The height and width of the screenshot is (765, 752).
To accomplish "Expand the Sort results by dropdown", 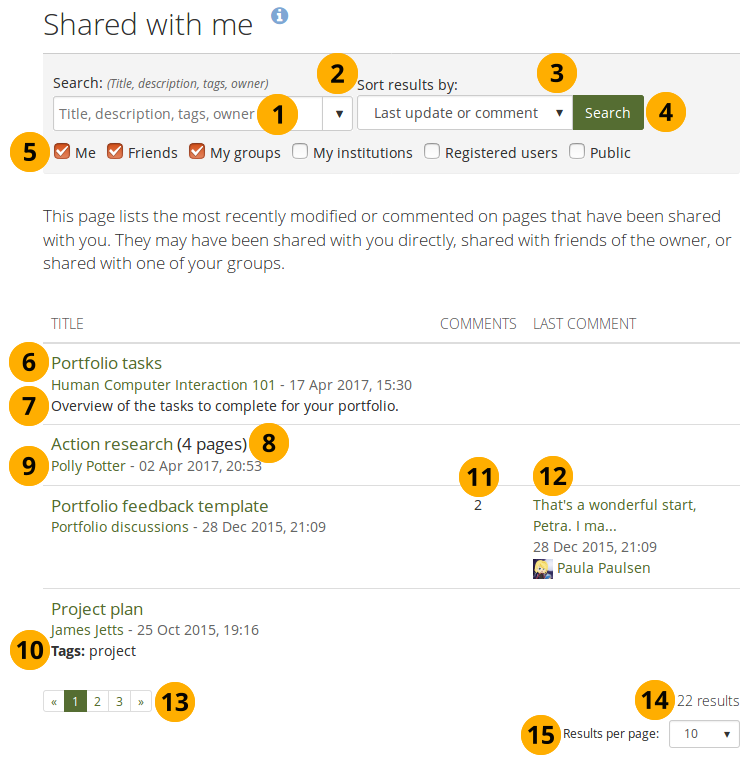I will point(465,113).
